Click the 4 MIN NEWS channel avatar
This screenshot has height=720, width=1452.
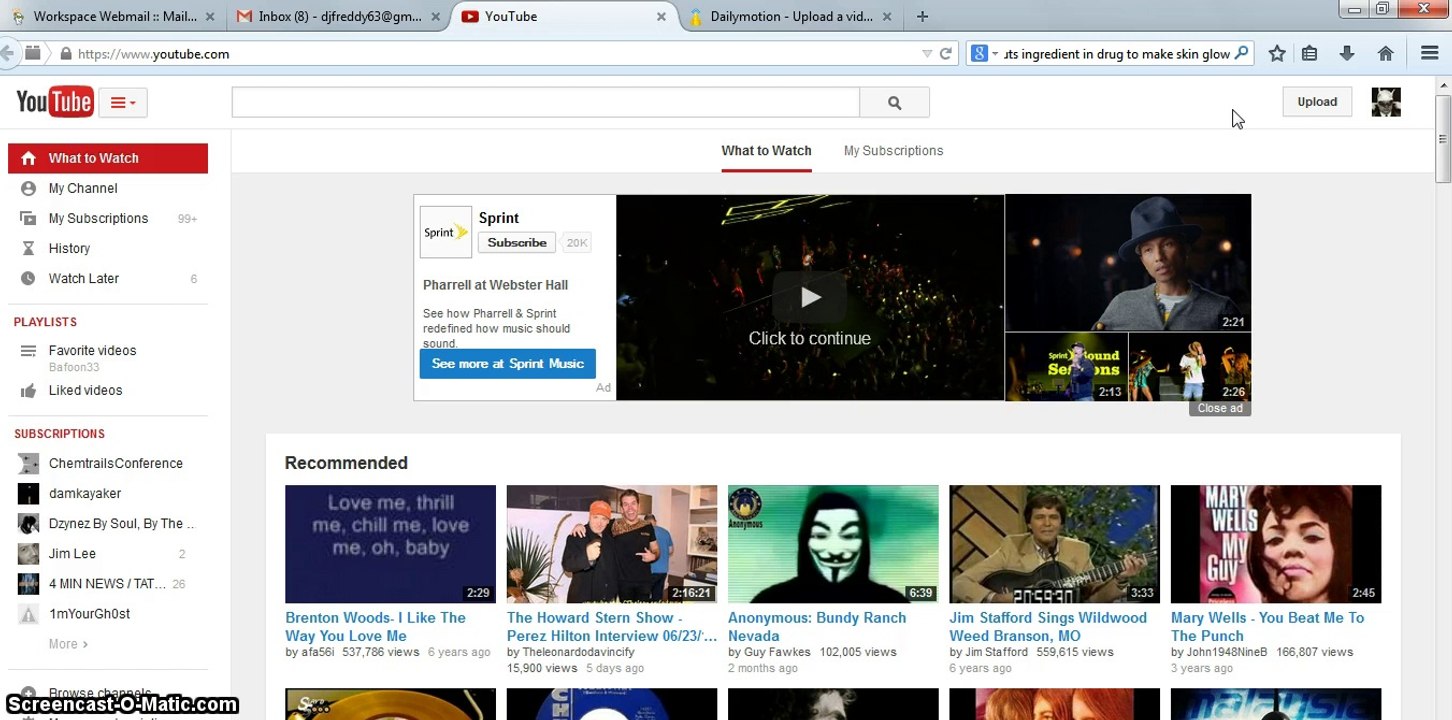coord(29,584)
